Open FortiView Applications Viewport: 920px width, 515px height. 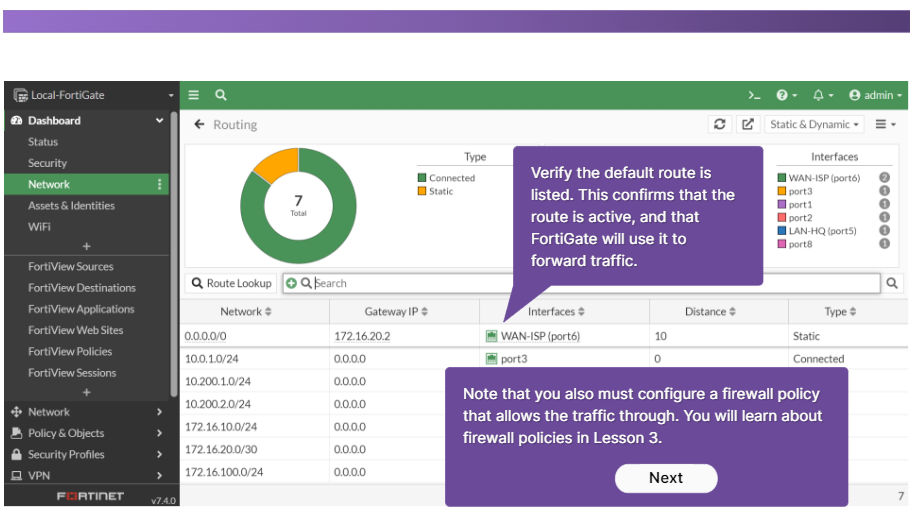pos(82,309)
